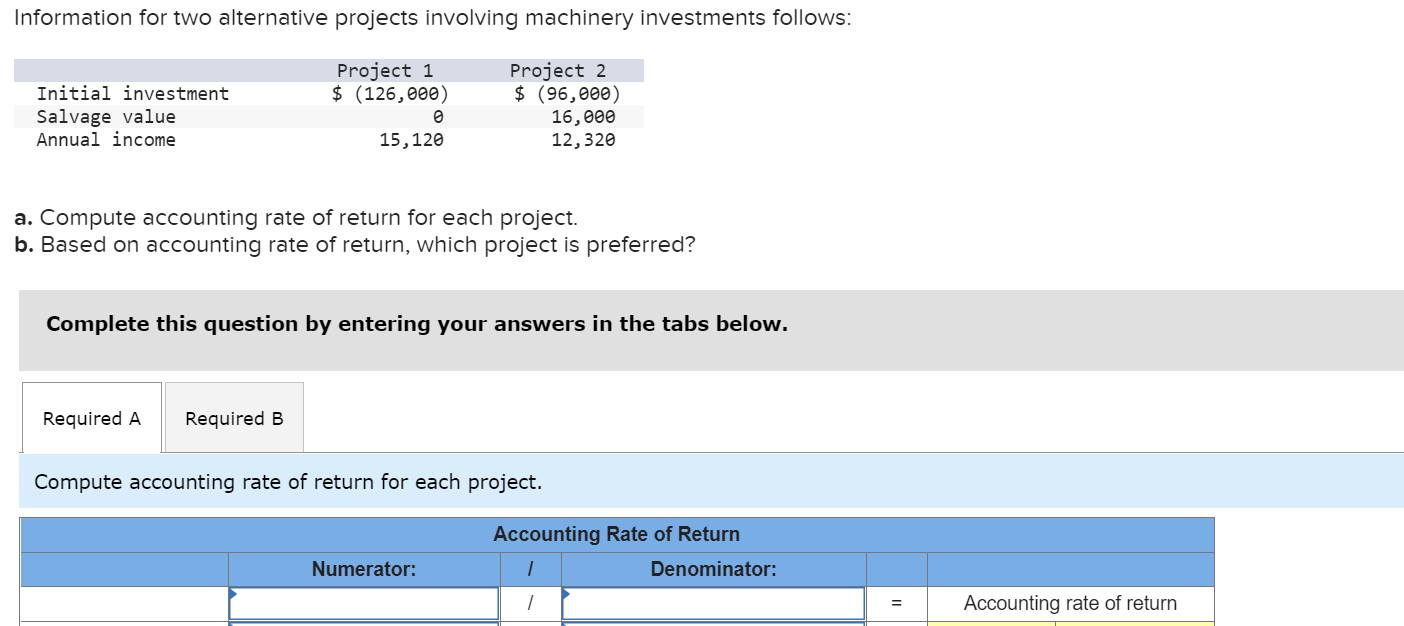Click the Numerator column header
The image size is (1404, 626).
click(x=364, y=569)
